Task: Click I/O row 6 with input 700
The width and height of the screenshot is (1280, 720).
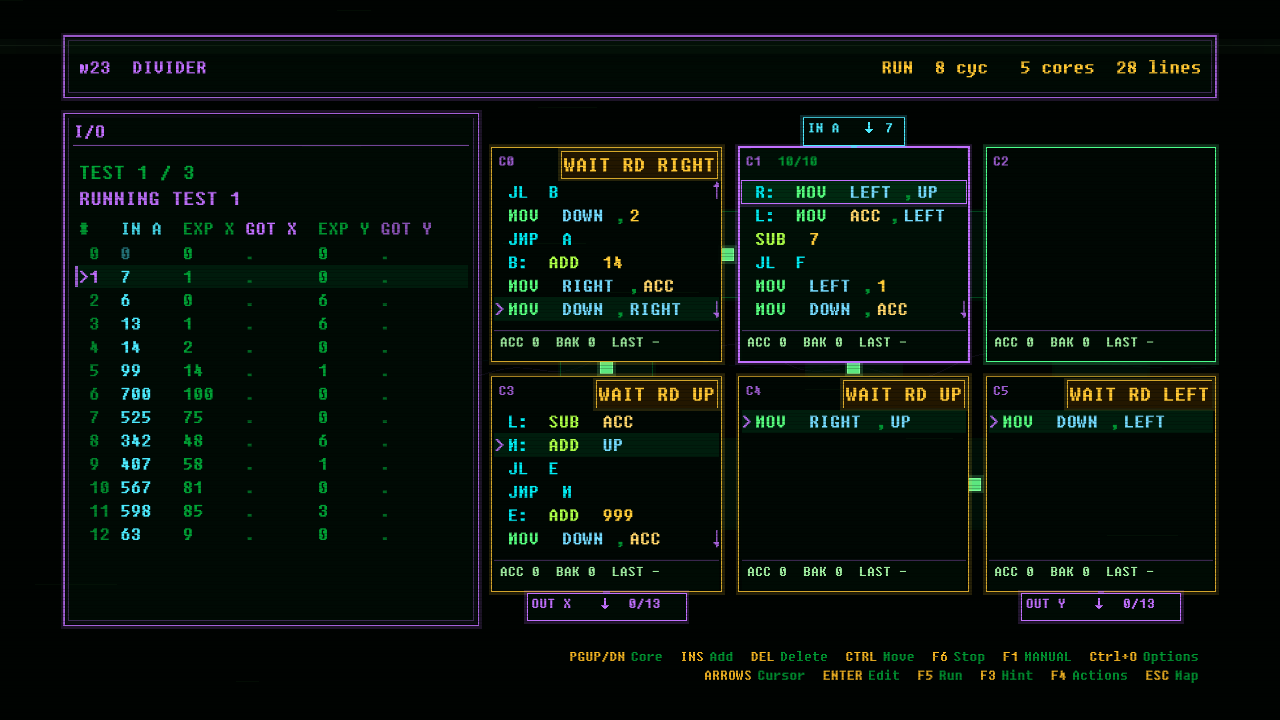Action: coord(272,394)
